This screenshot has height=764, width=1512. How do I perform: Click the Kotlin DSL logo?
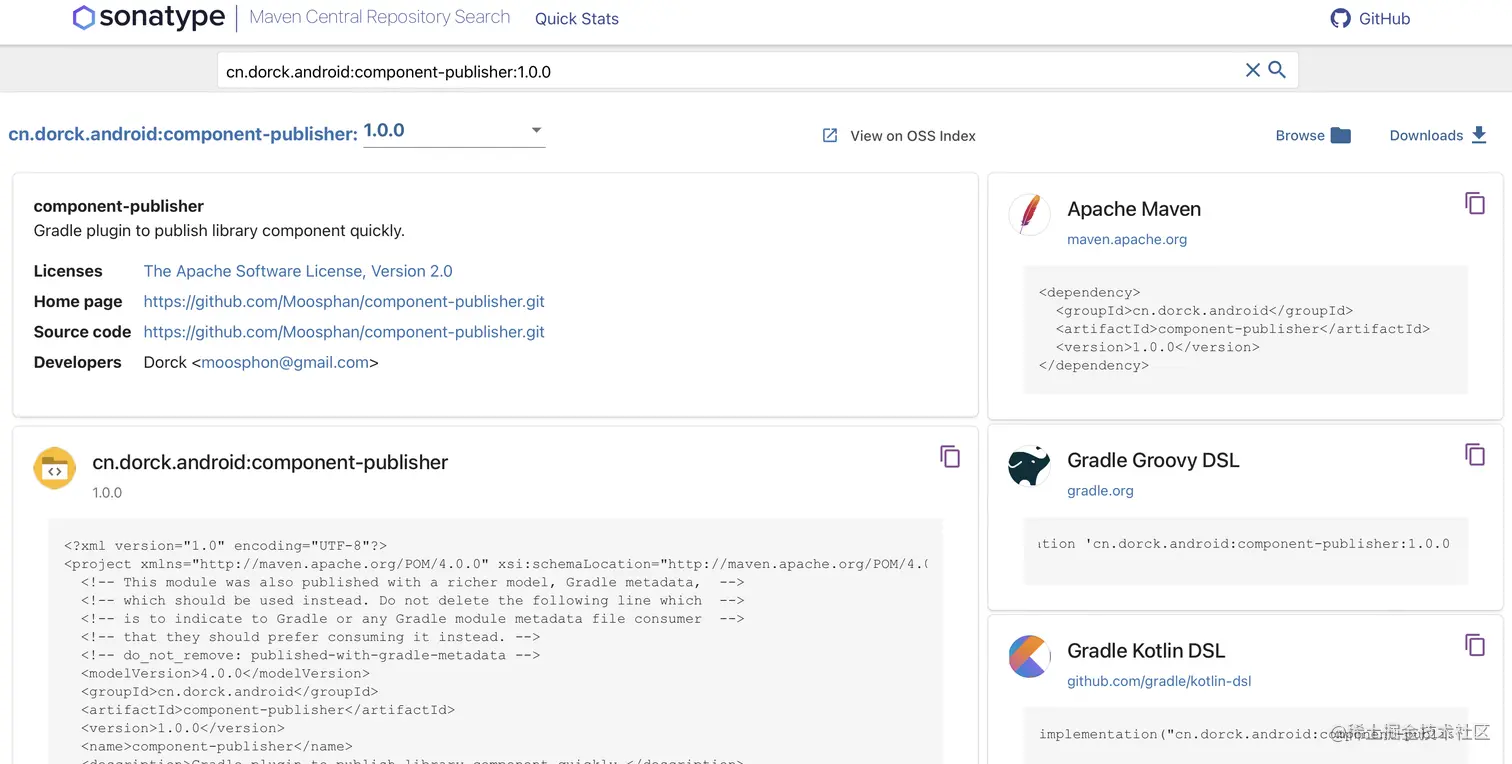coord(1029,656)
